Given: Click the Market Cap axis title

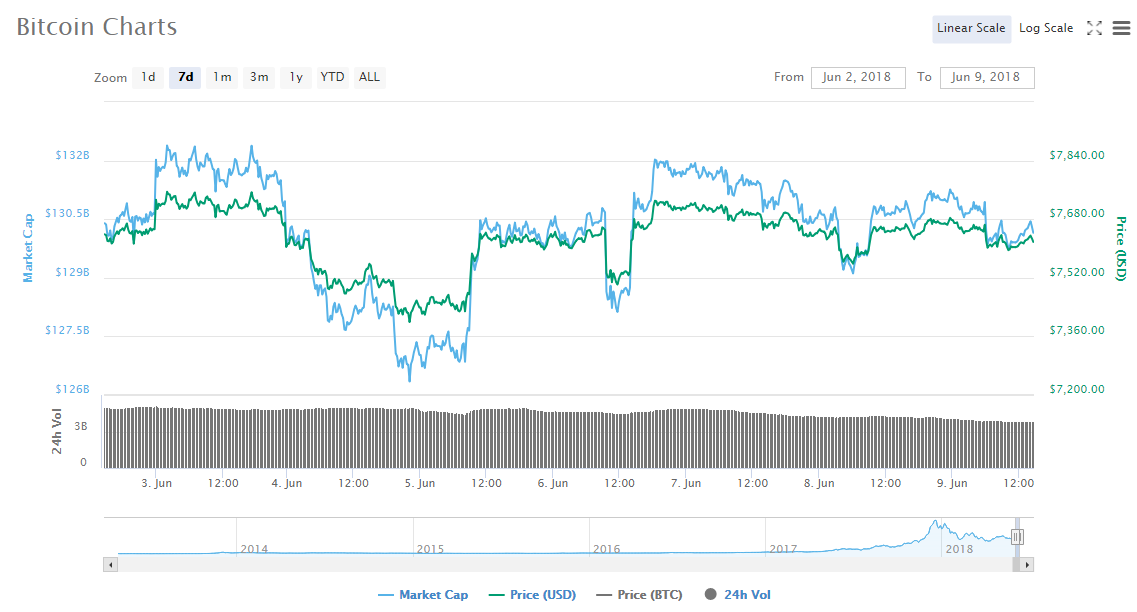Looking at the screenshot, I should 28,248.
